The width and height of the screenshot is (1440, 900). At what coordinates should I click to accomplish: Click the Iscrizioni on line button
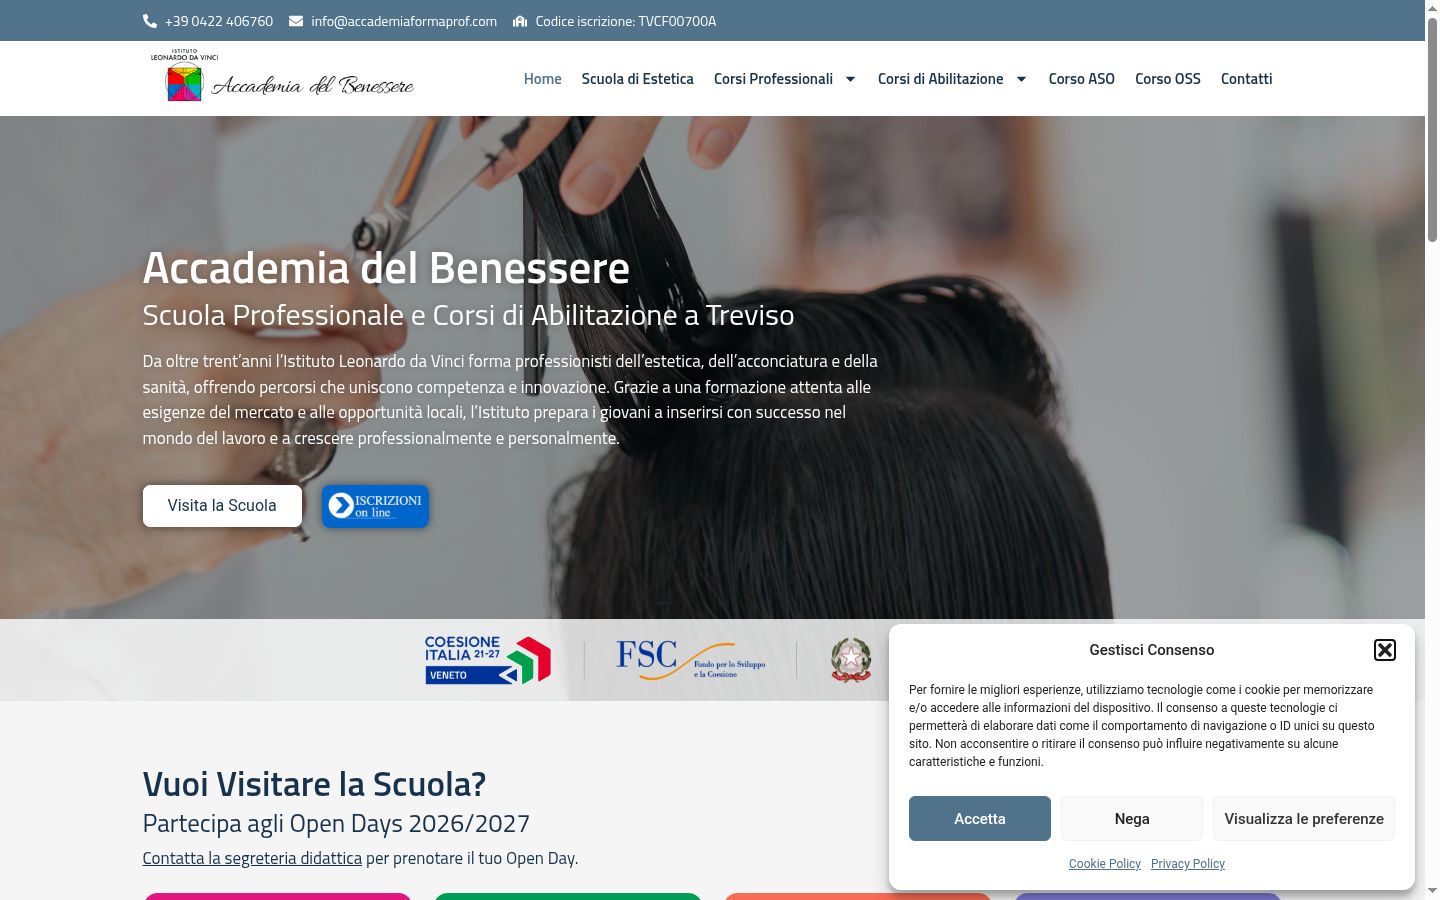pyautogui.click(x=375, y=506)
